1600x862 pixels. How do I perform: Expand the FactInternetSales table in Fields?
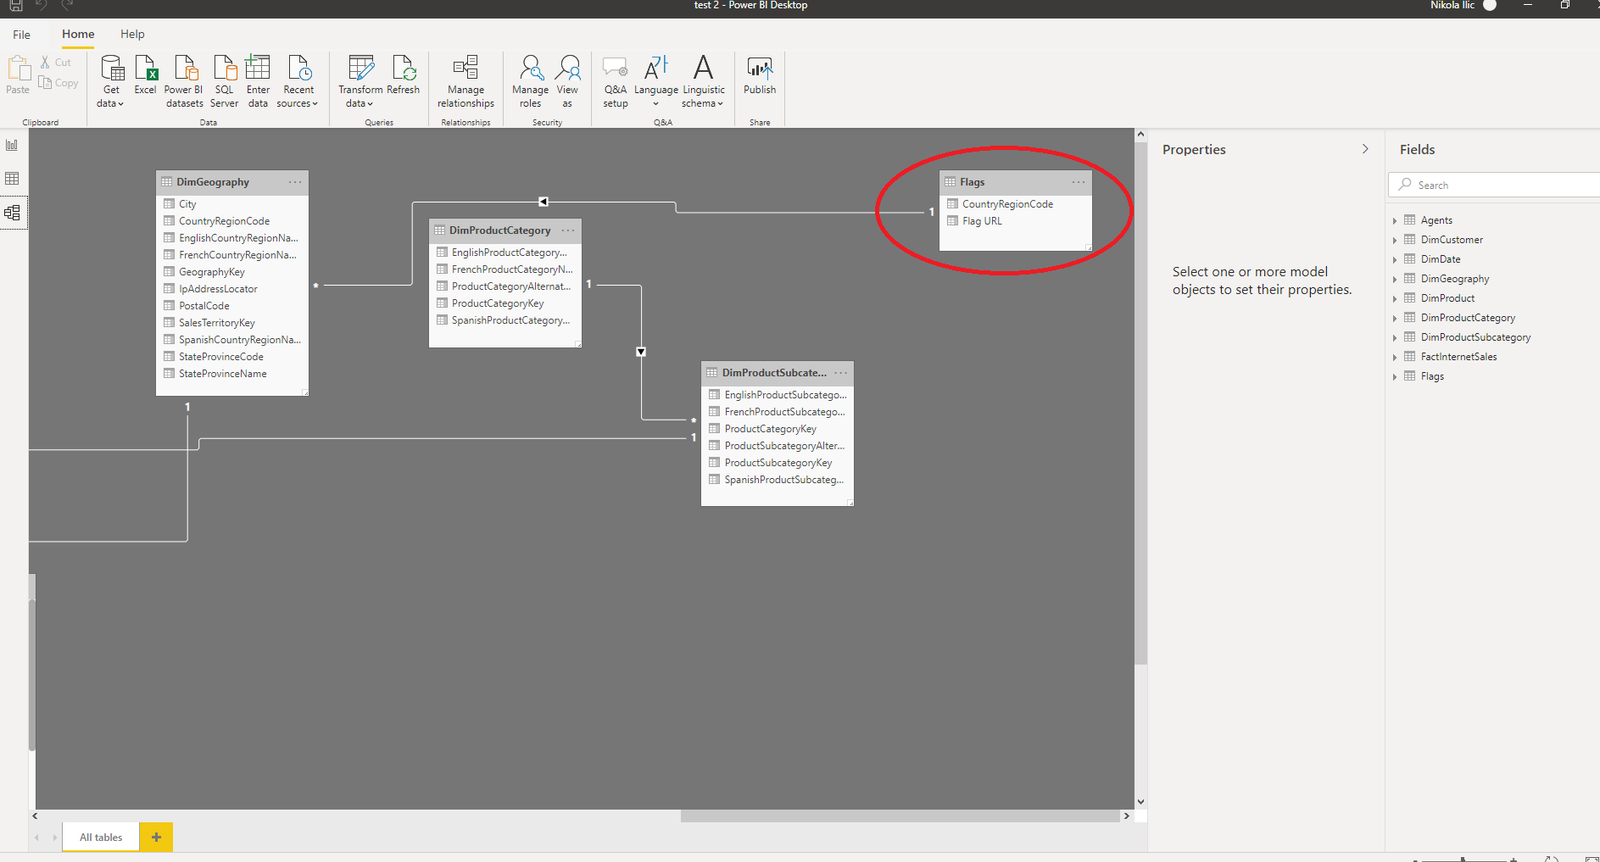[1395, 357]
